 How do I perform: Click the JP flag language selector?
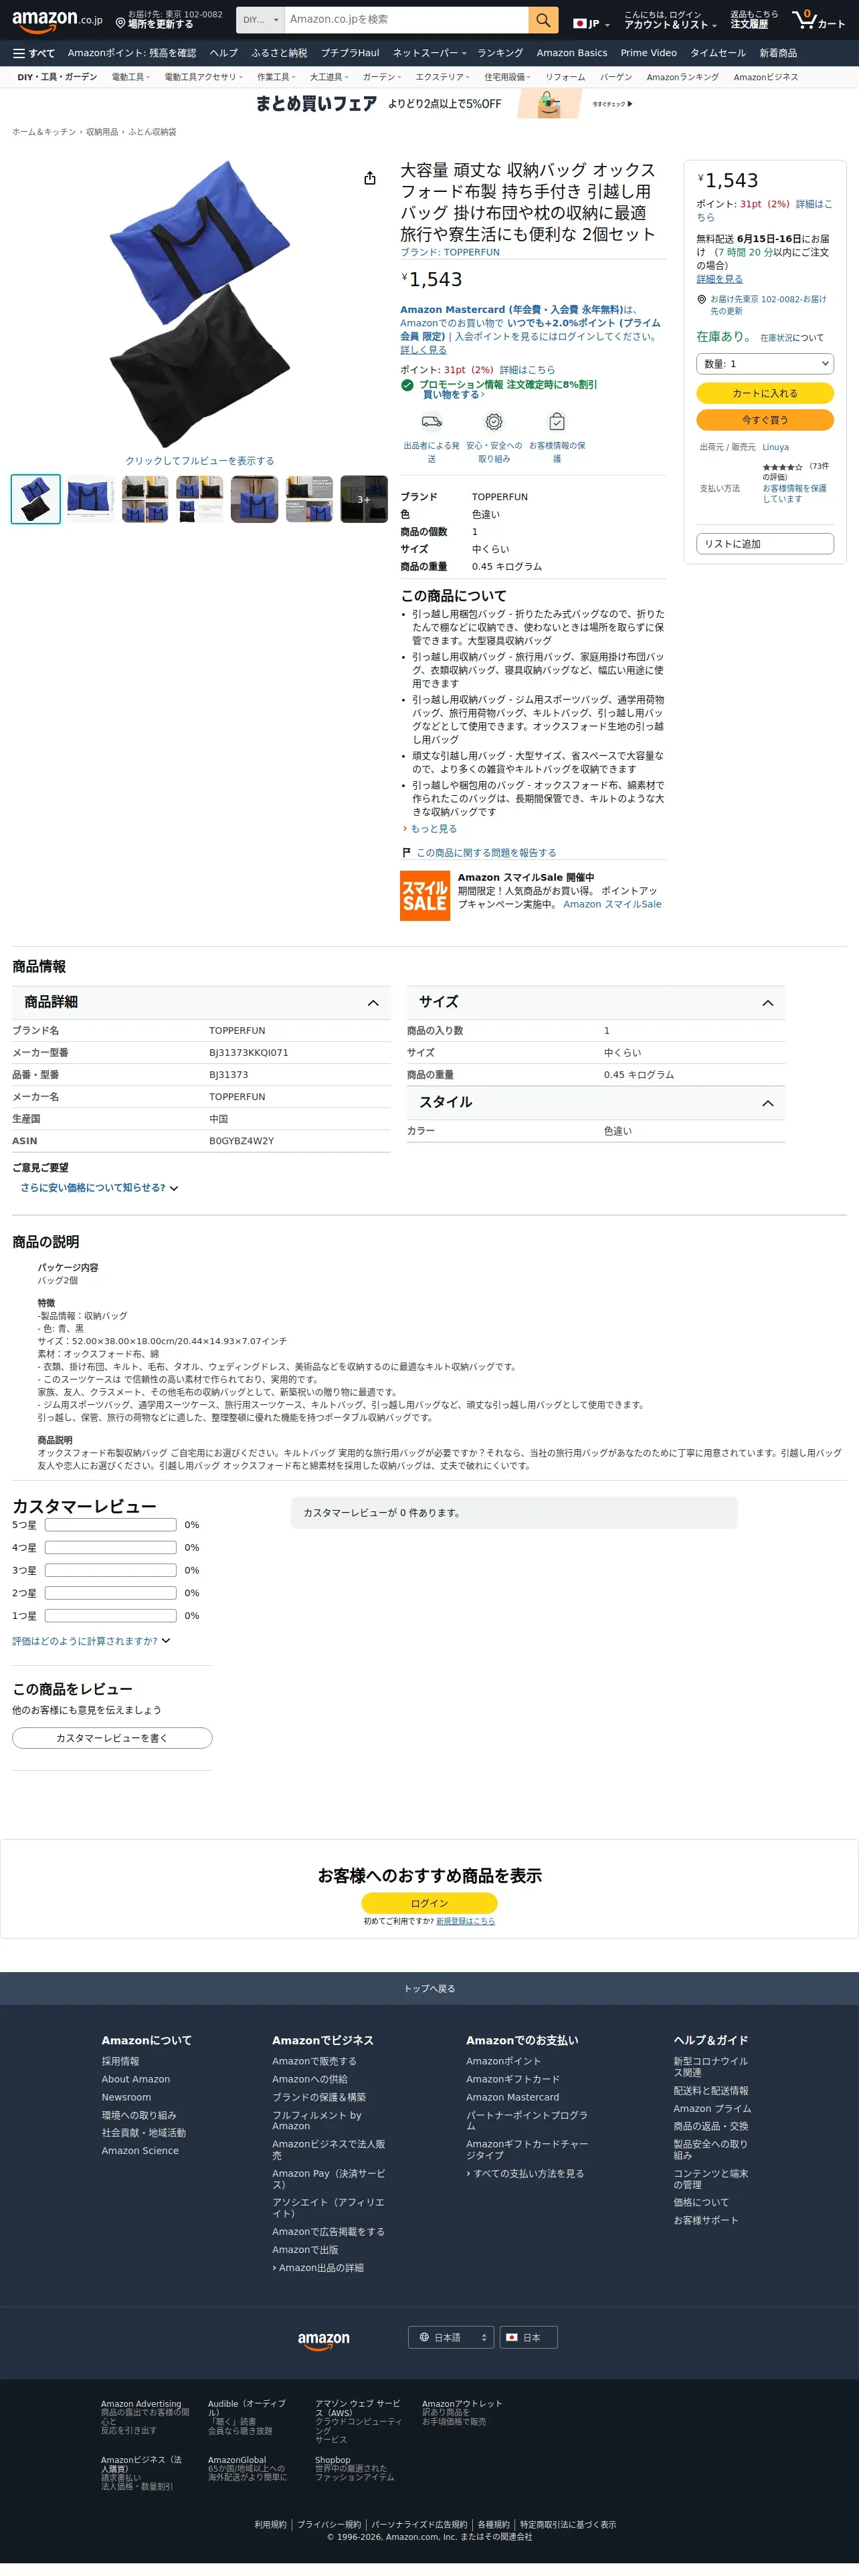pos(591,23)
